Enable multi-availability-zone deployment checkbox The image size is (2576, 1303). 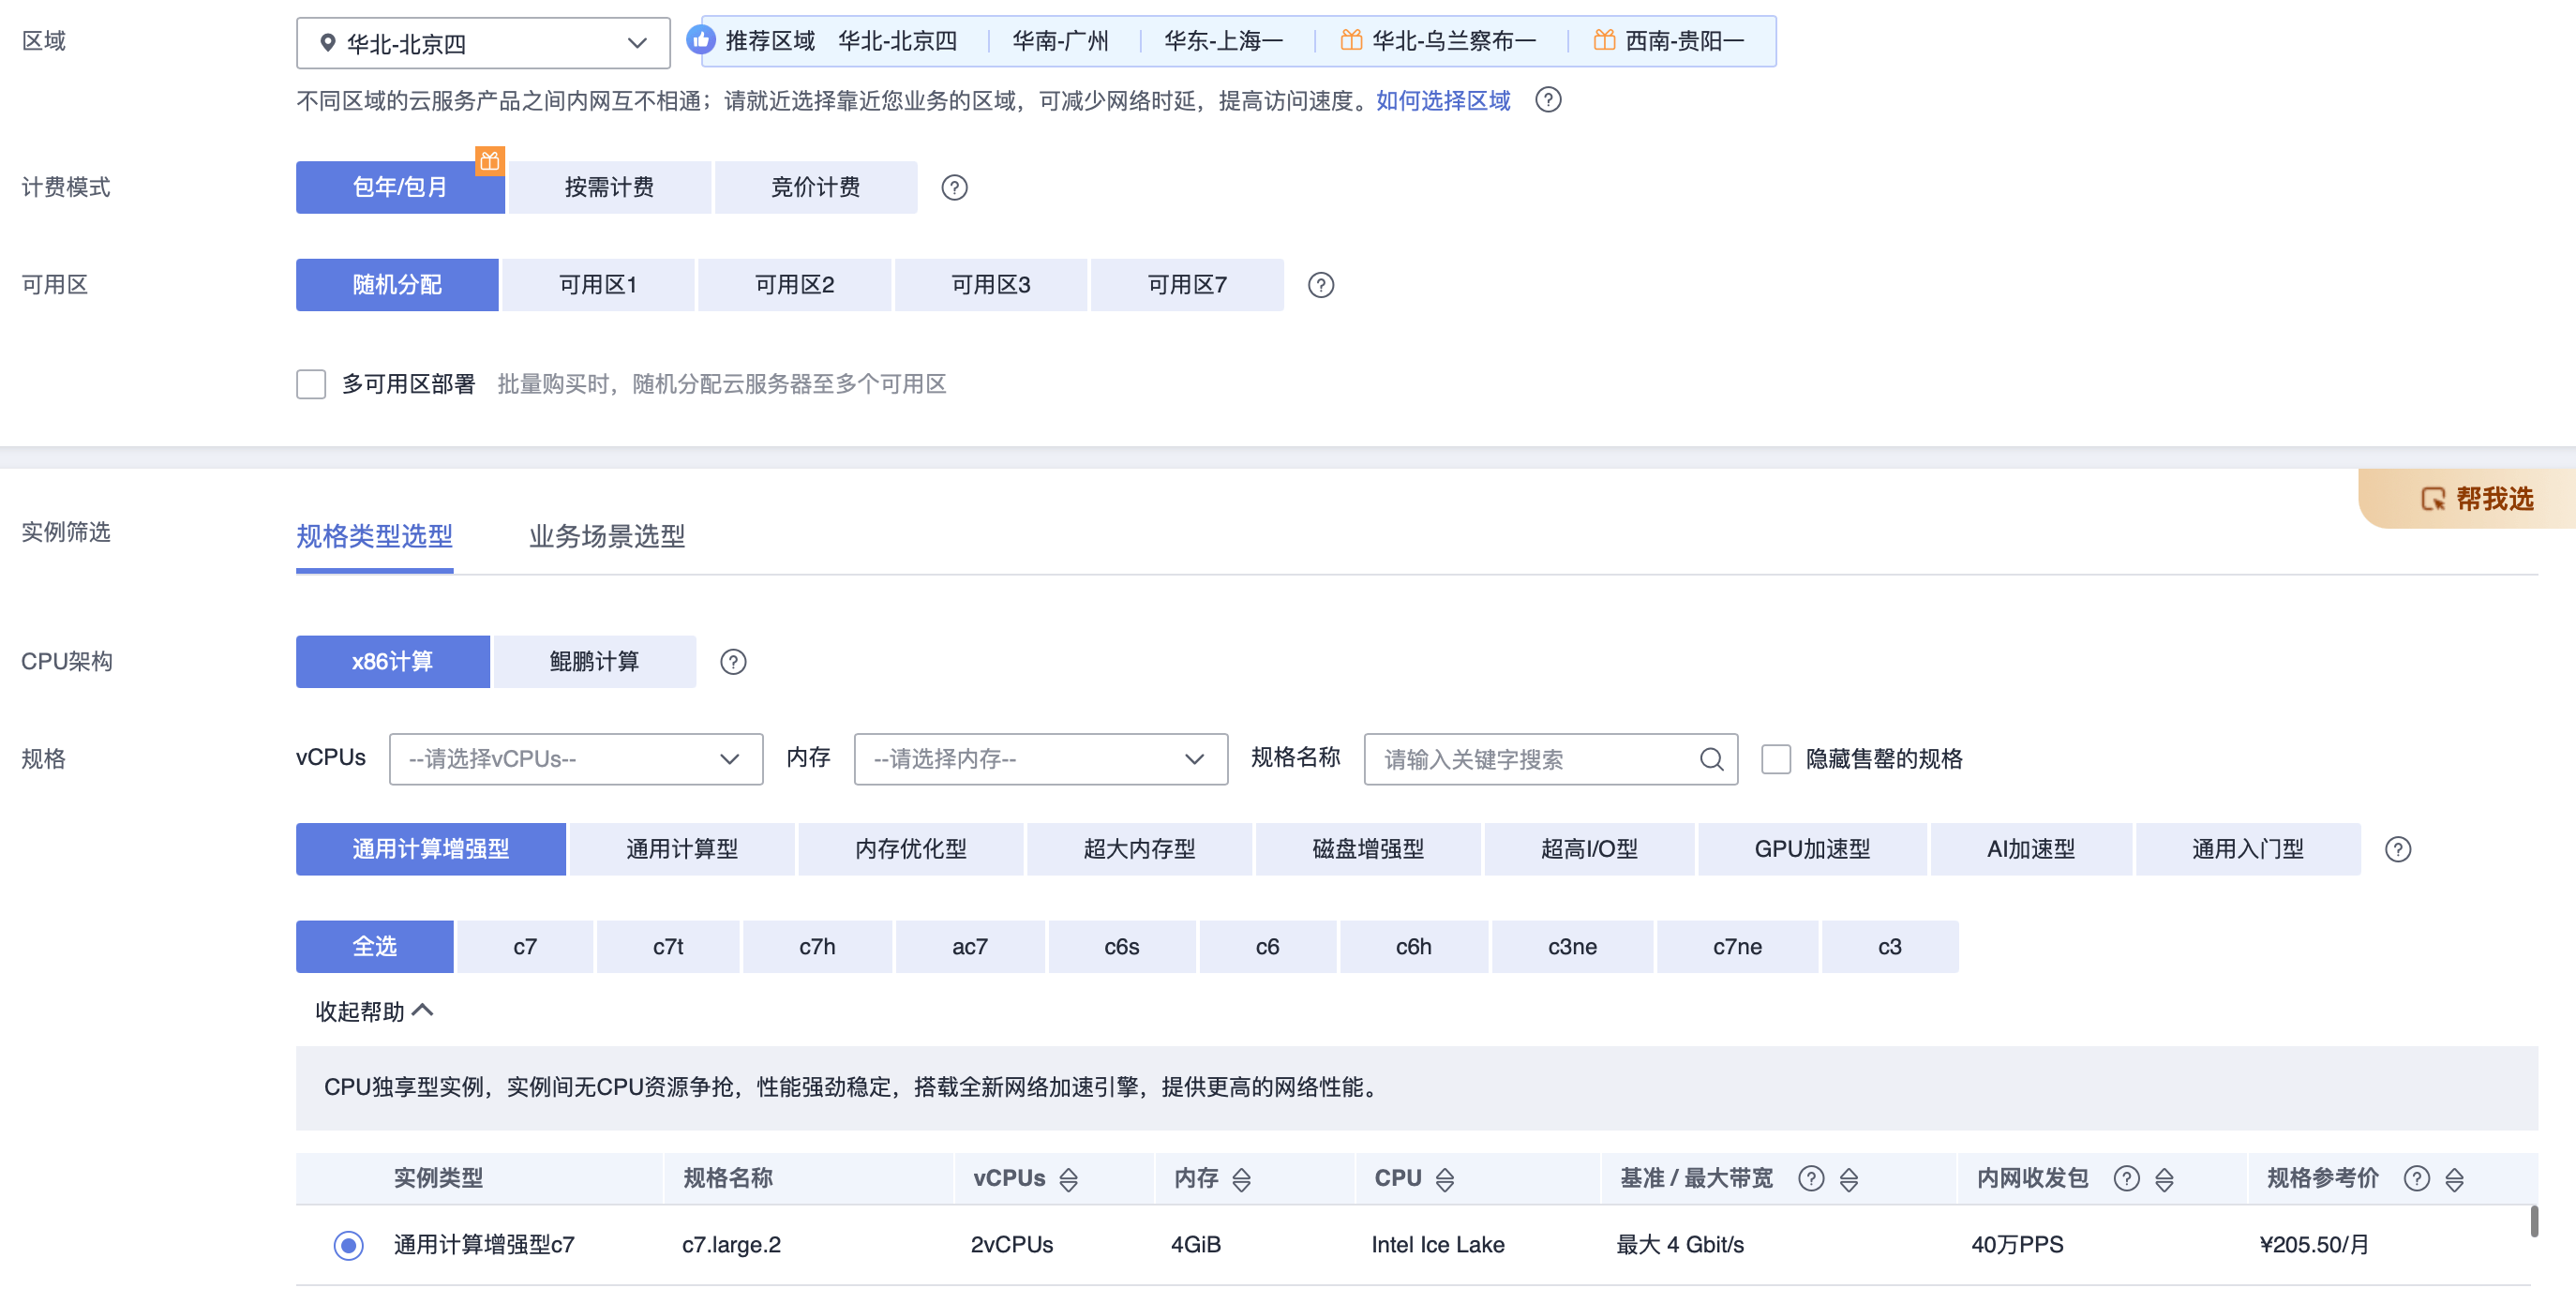(311, 384)
